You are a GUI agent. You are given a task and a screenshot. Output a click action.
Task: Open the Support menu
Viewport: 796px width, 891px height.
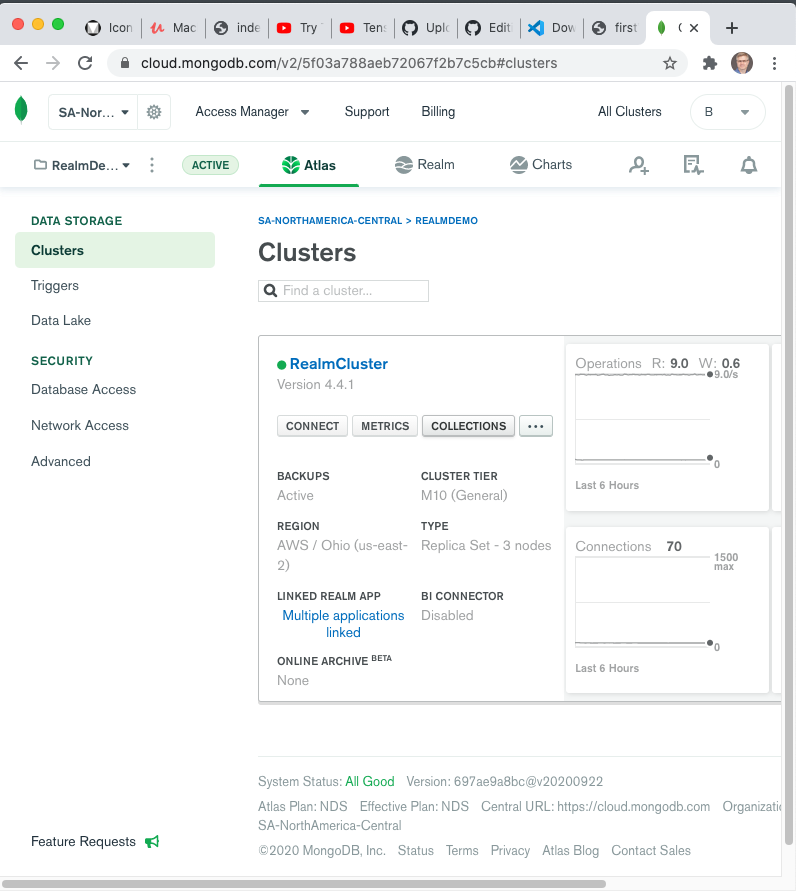tap(367, 112)
